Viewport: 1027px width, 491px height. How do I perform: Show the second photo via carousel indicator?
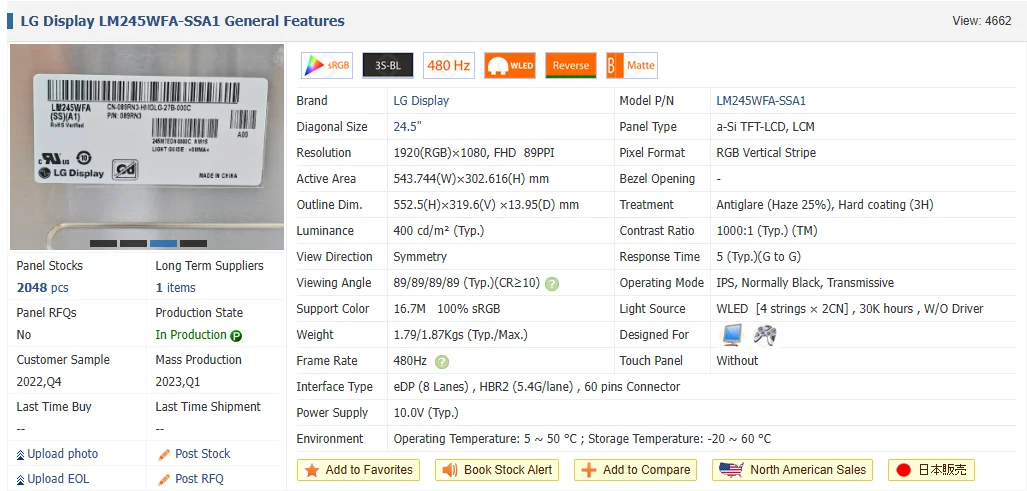pyautogui.click(x=134, y=244)
